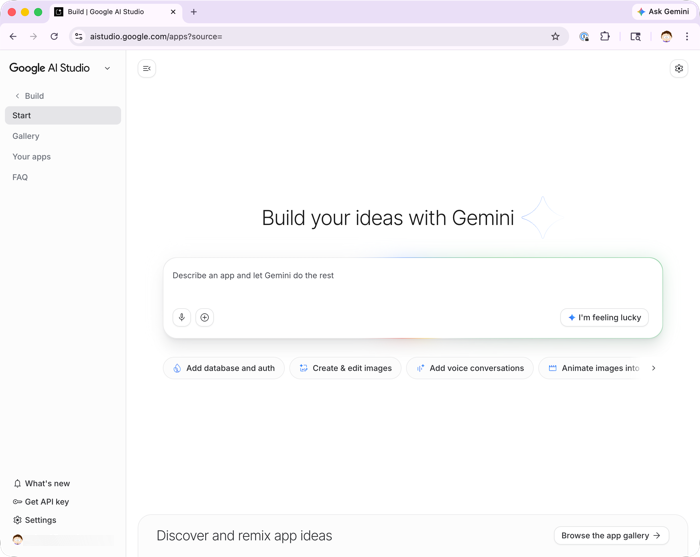Open Chrome's three-dot menu
The width and height of the screenshot is (700, 557).
point(687,36)
